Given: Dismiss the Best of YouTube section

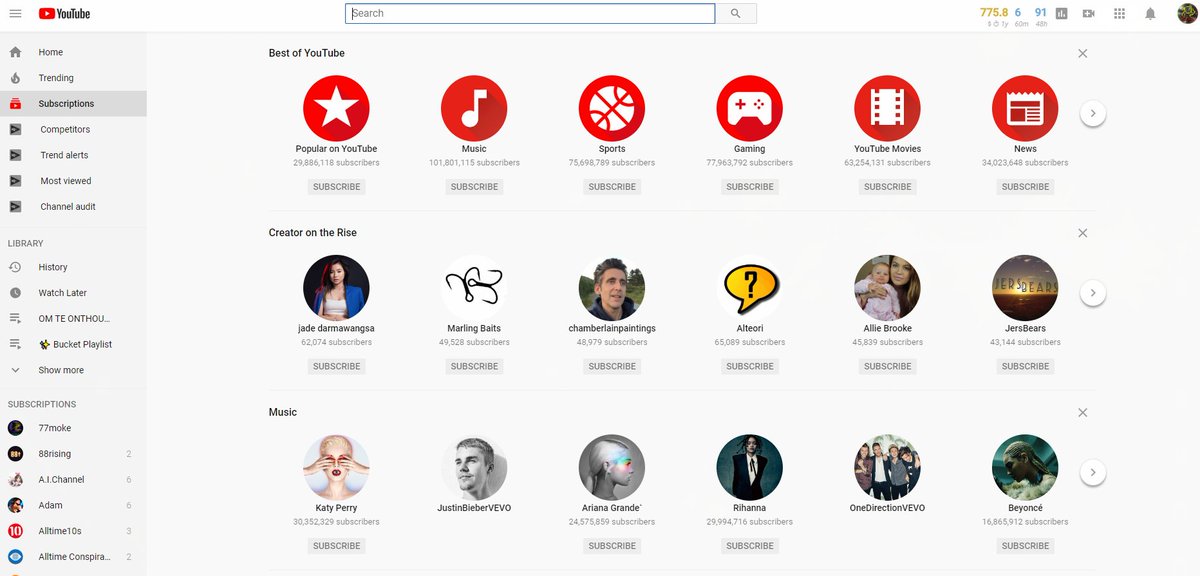Looking at the screenshot, I should coord(1083,53).
